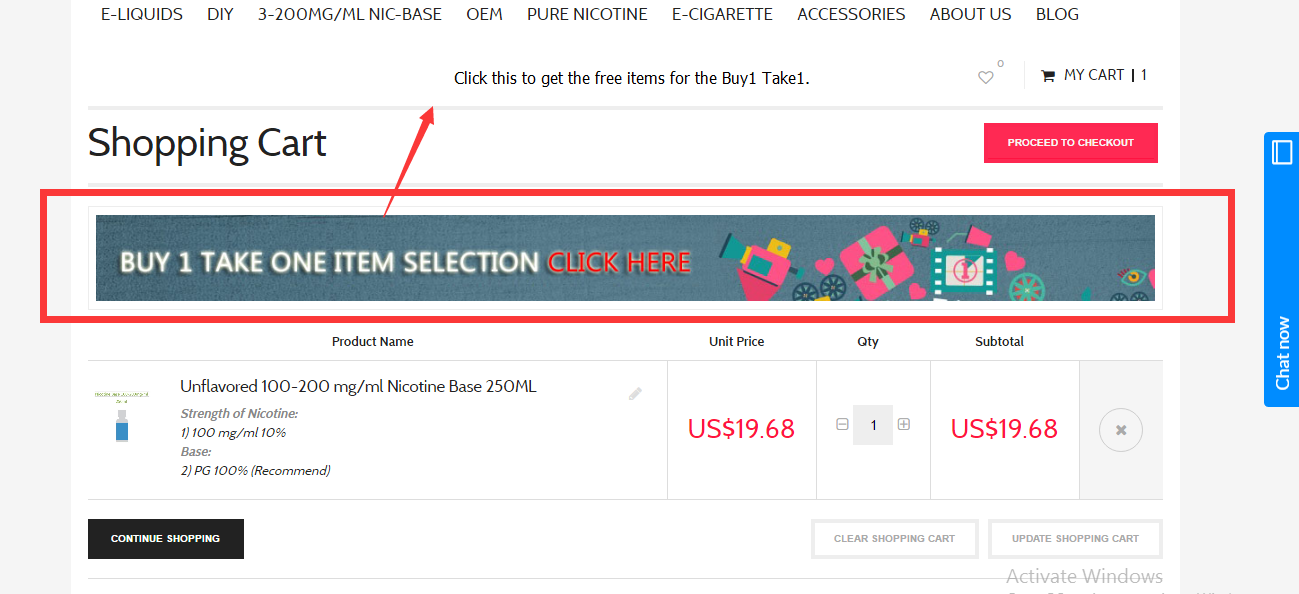Viewport: 1299px width, 594px height.
Task: Open the Nicotine Base product thumbnail
Action: (x=120, y=417)
